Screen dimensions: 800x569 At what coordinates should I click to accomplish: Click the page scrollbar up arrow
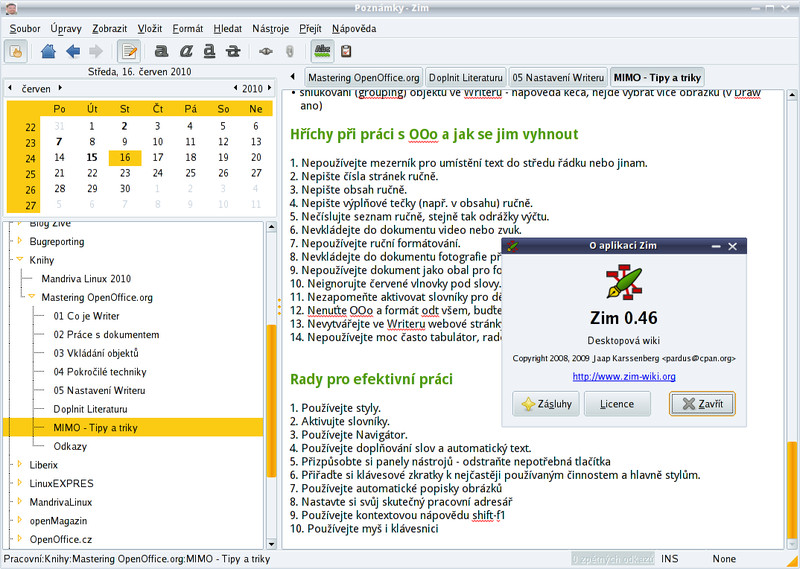click(x=792, y=95)
